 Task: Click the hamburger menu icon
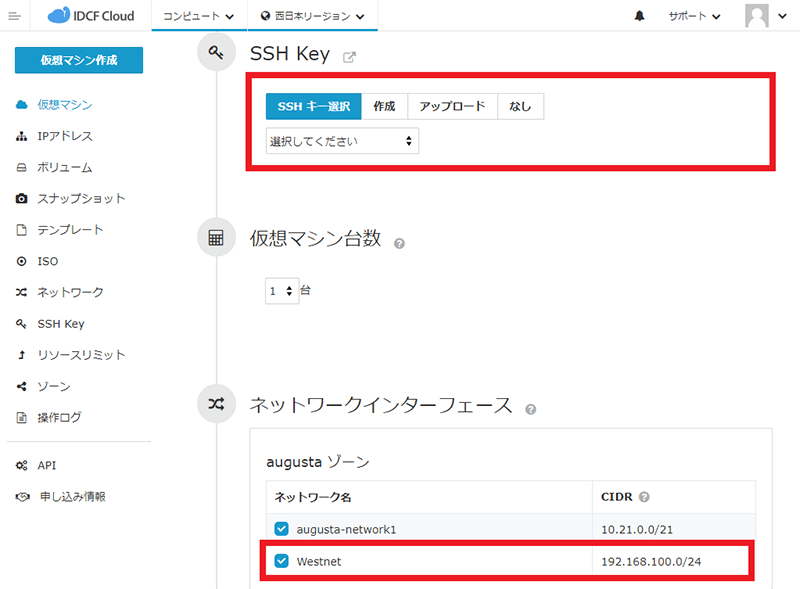(x=14, y=16)
